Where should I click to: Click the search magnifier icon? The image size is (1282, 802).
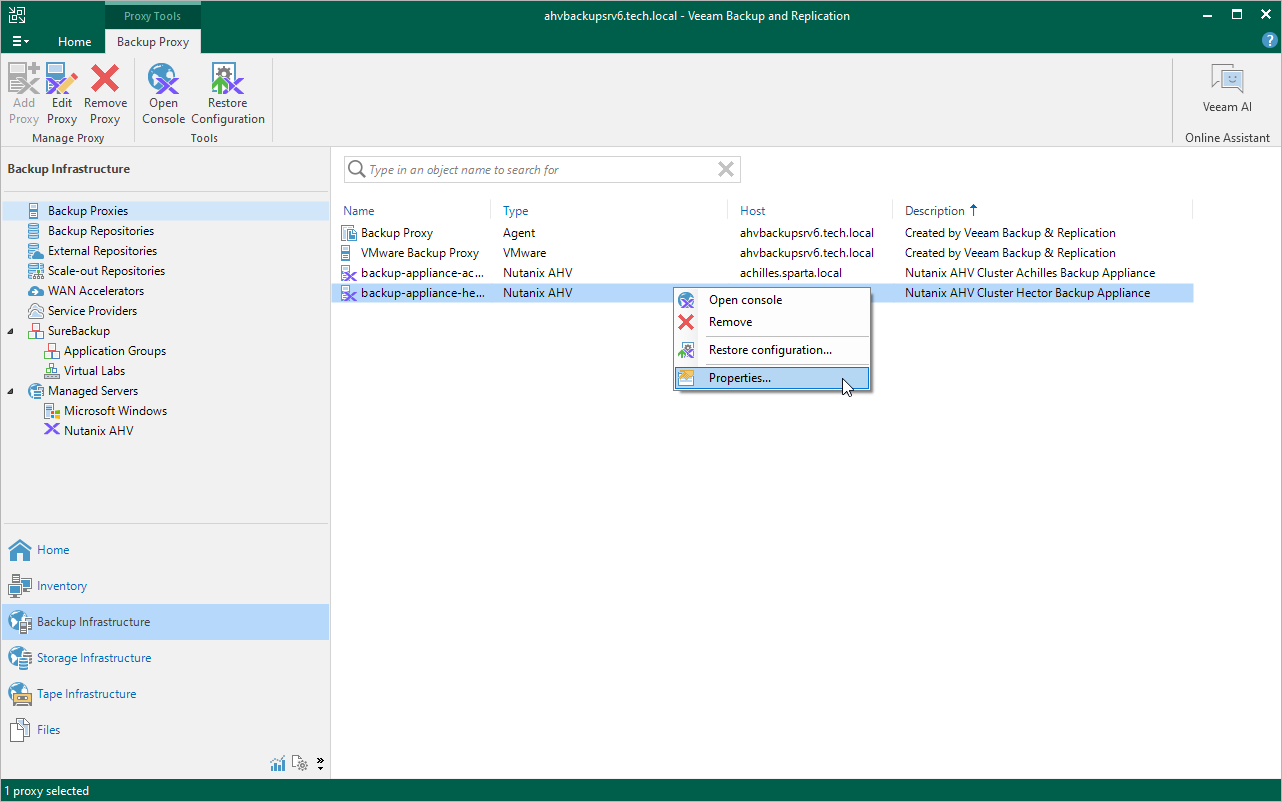click(x=356, y=170)
